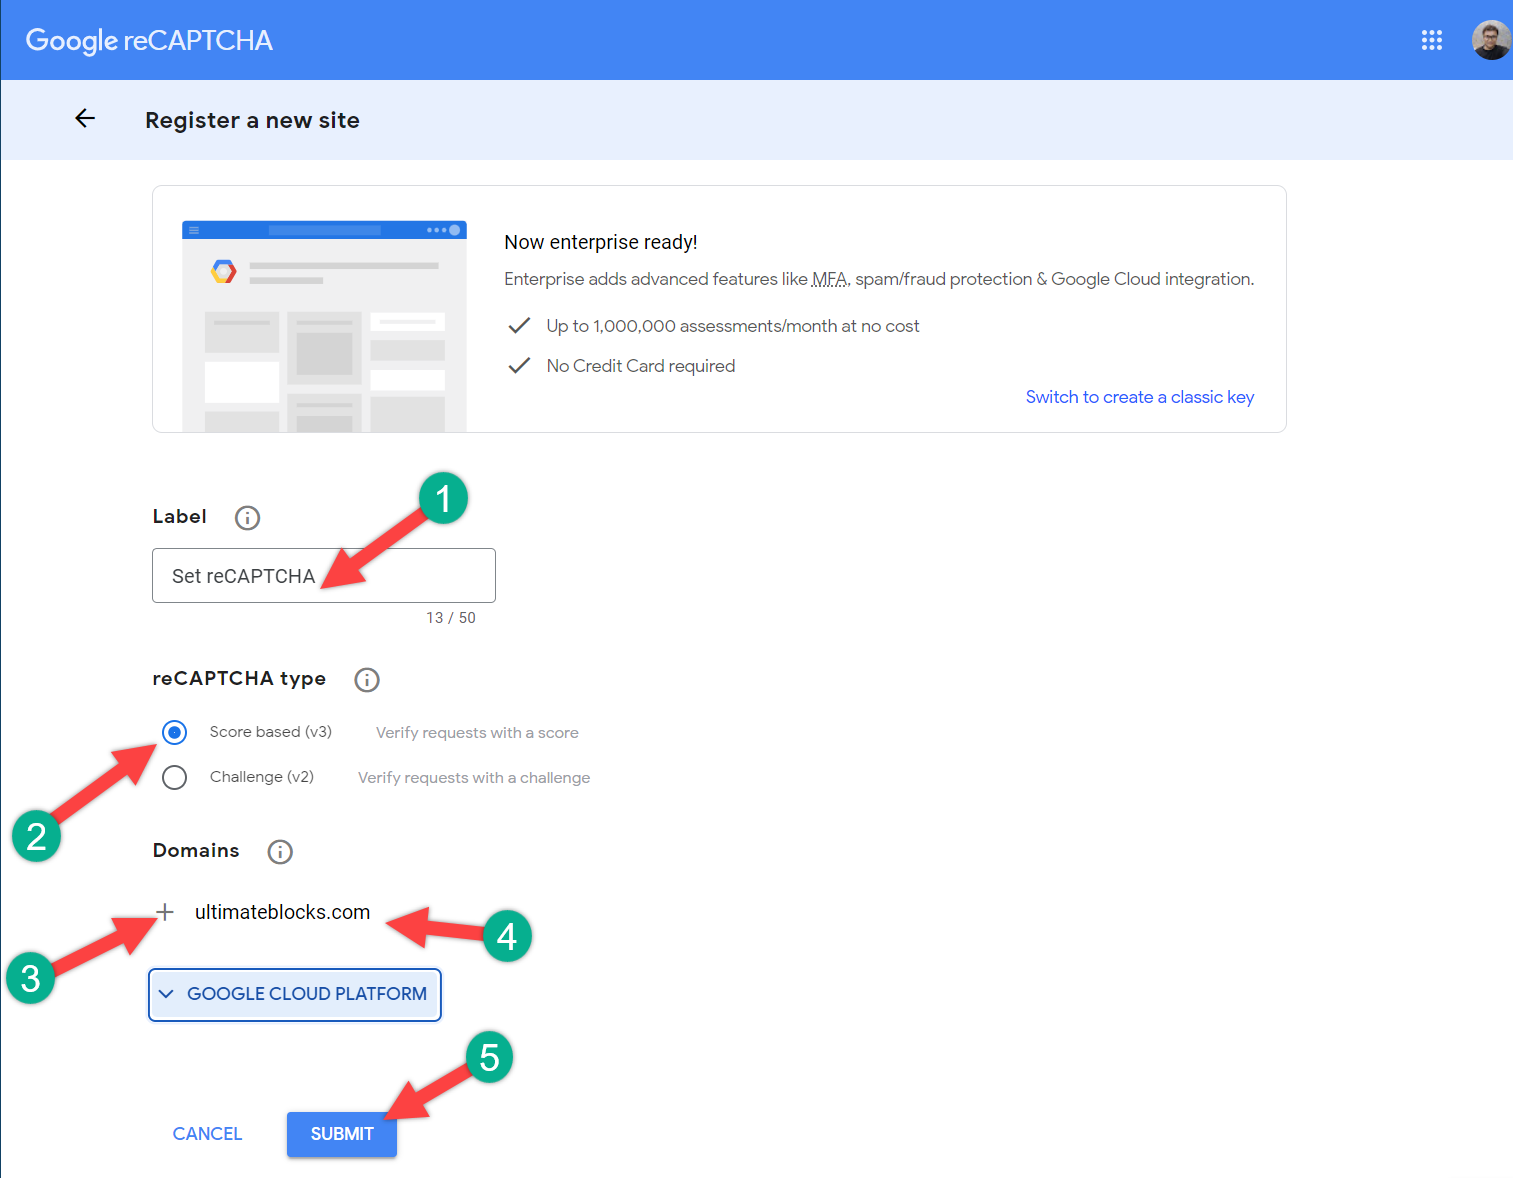This screenshot has width=1513, height=1178.
Task: Navigate back using the arrow icon
Action: 85,118
